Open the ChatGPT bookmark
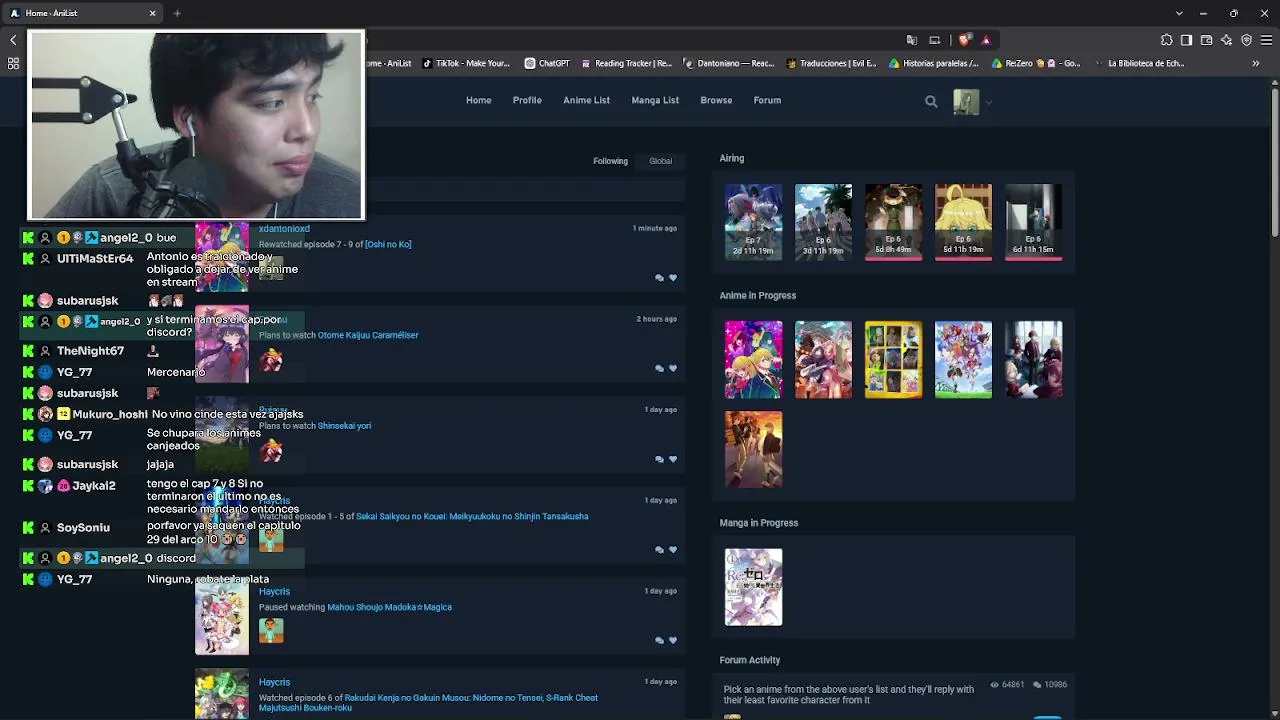1280x720 pixels. [x=547, y=63]
